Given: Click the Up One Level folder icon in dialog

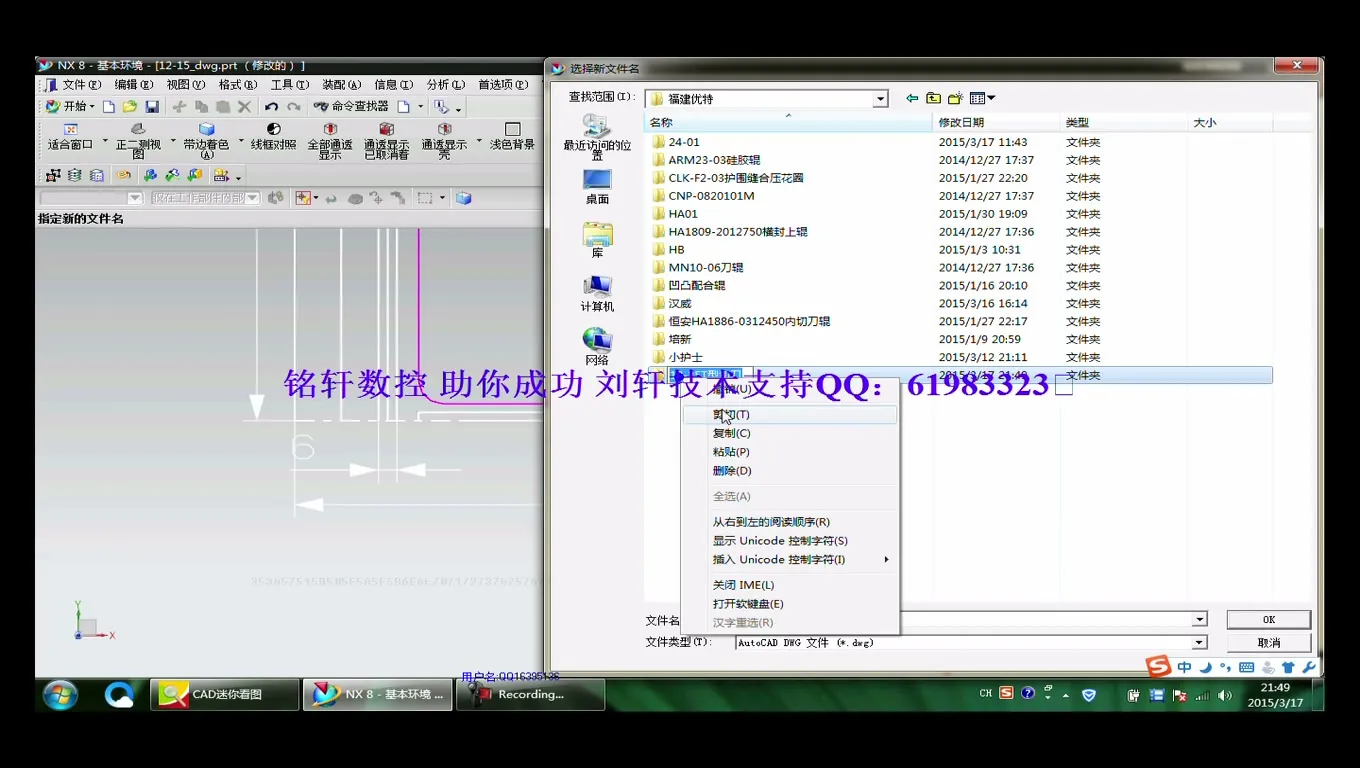Looking at the screenshot, I should (932, 97).
